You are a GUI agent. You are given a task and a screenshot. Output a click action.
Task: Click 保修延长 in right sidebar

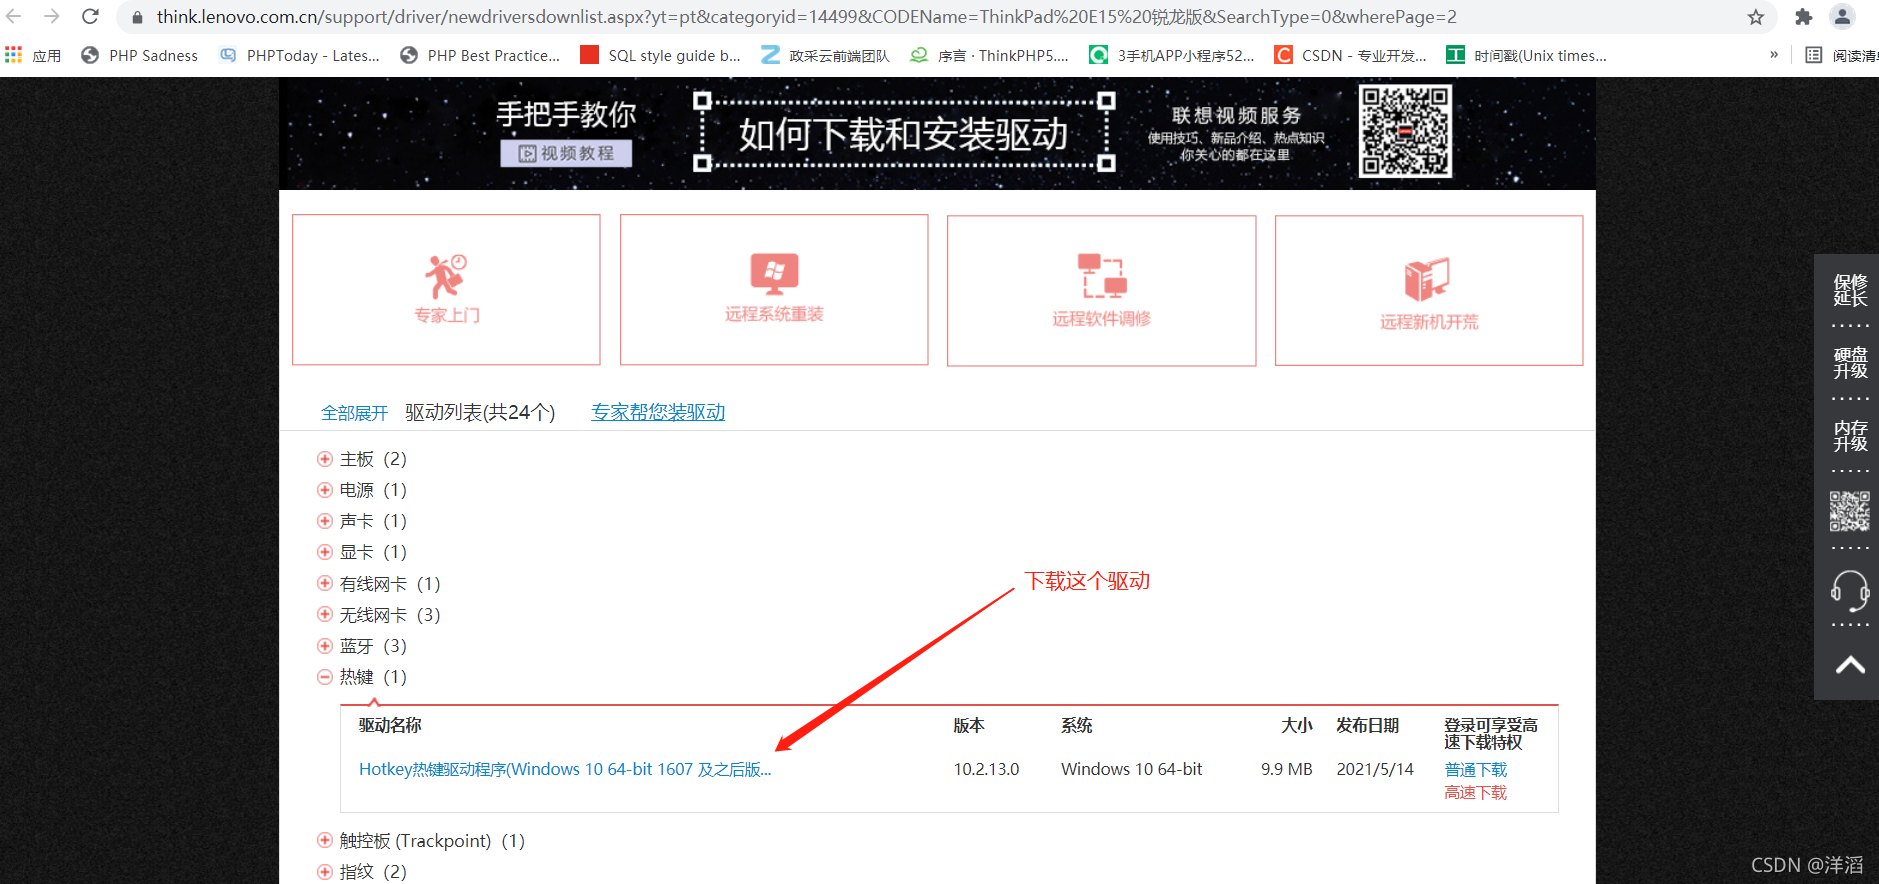tap(1850, 290)
